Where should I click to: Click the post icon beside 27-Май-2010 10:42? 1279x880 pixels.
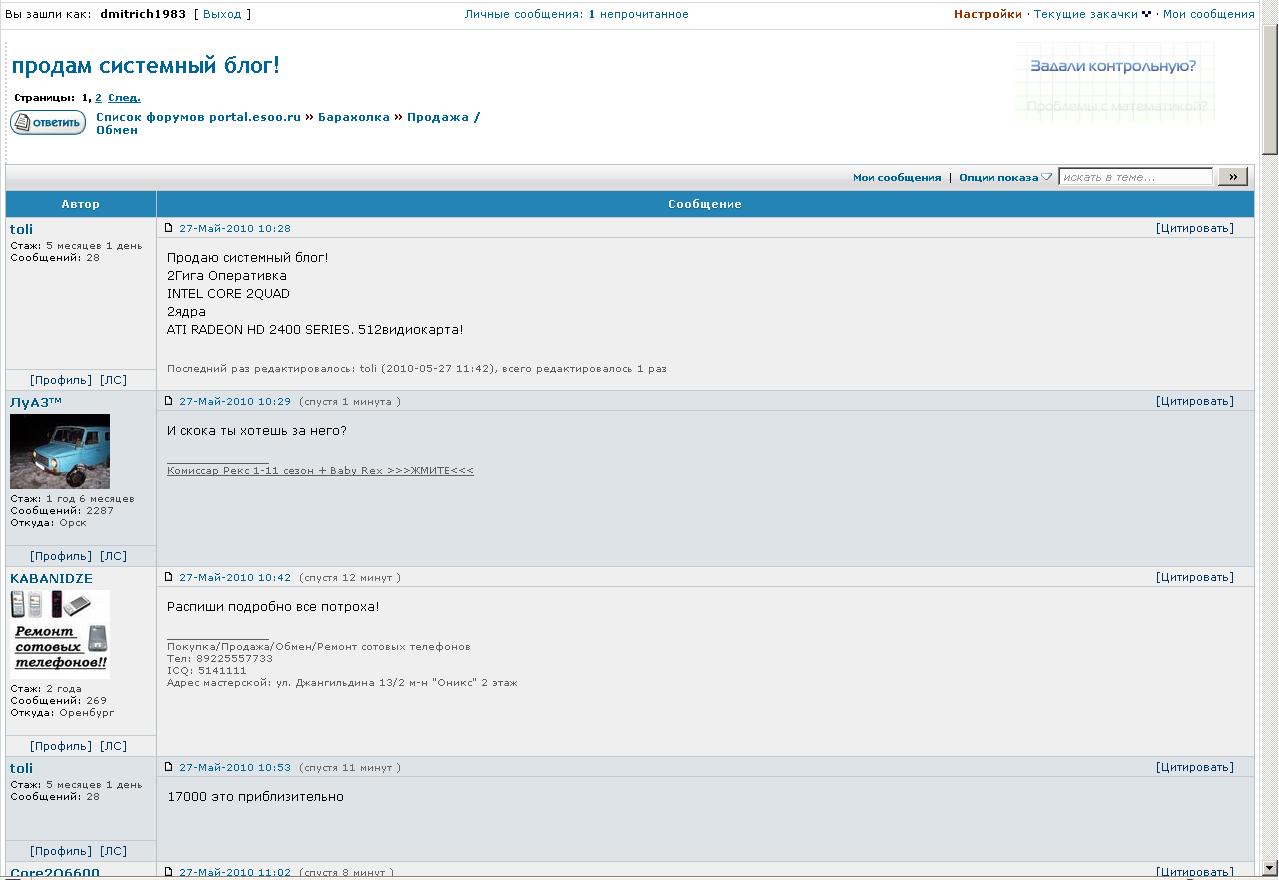click(x=169, y=577)
